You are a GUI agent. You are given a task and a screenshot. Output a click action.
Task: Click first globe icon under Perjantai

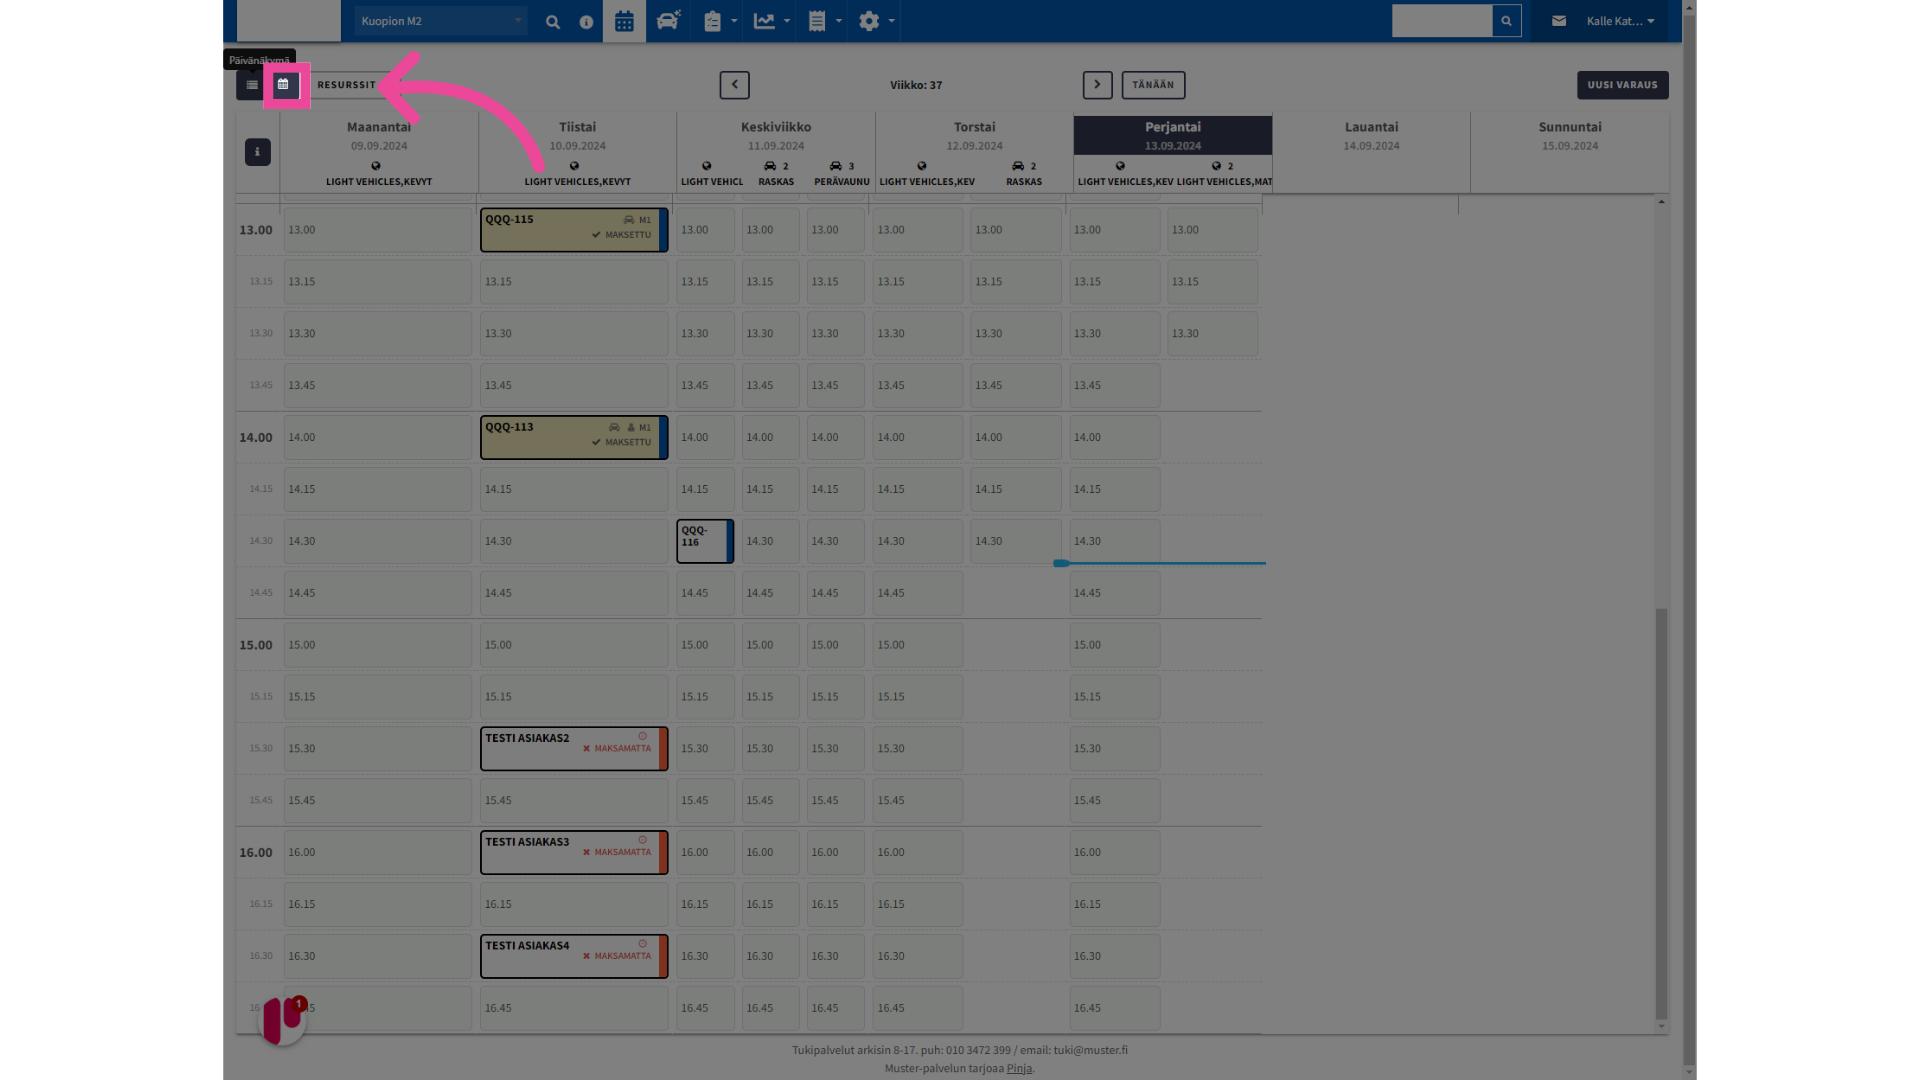click(1120, 166)
